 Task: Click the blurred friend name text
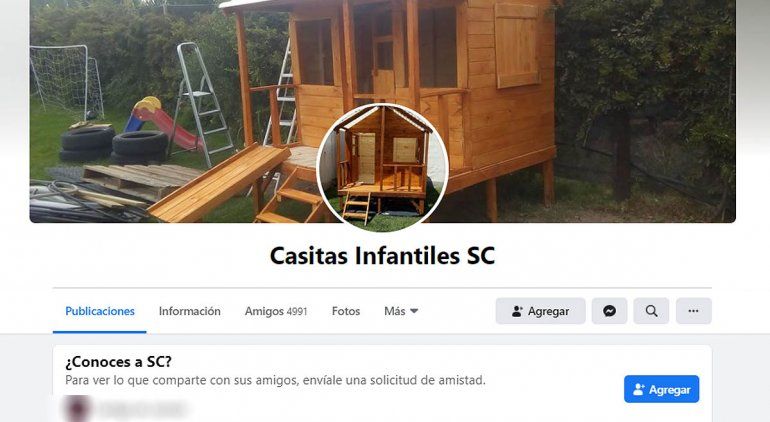point(142,409)
